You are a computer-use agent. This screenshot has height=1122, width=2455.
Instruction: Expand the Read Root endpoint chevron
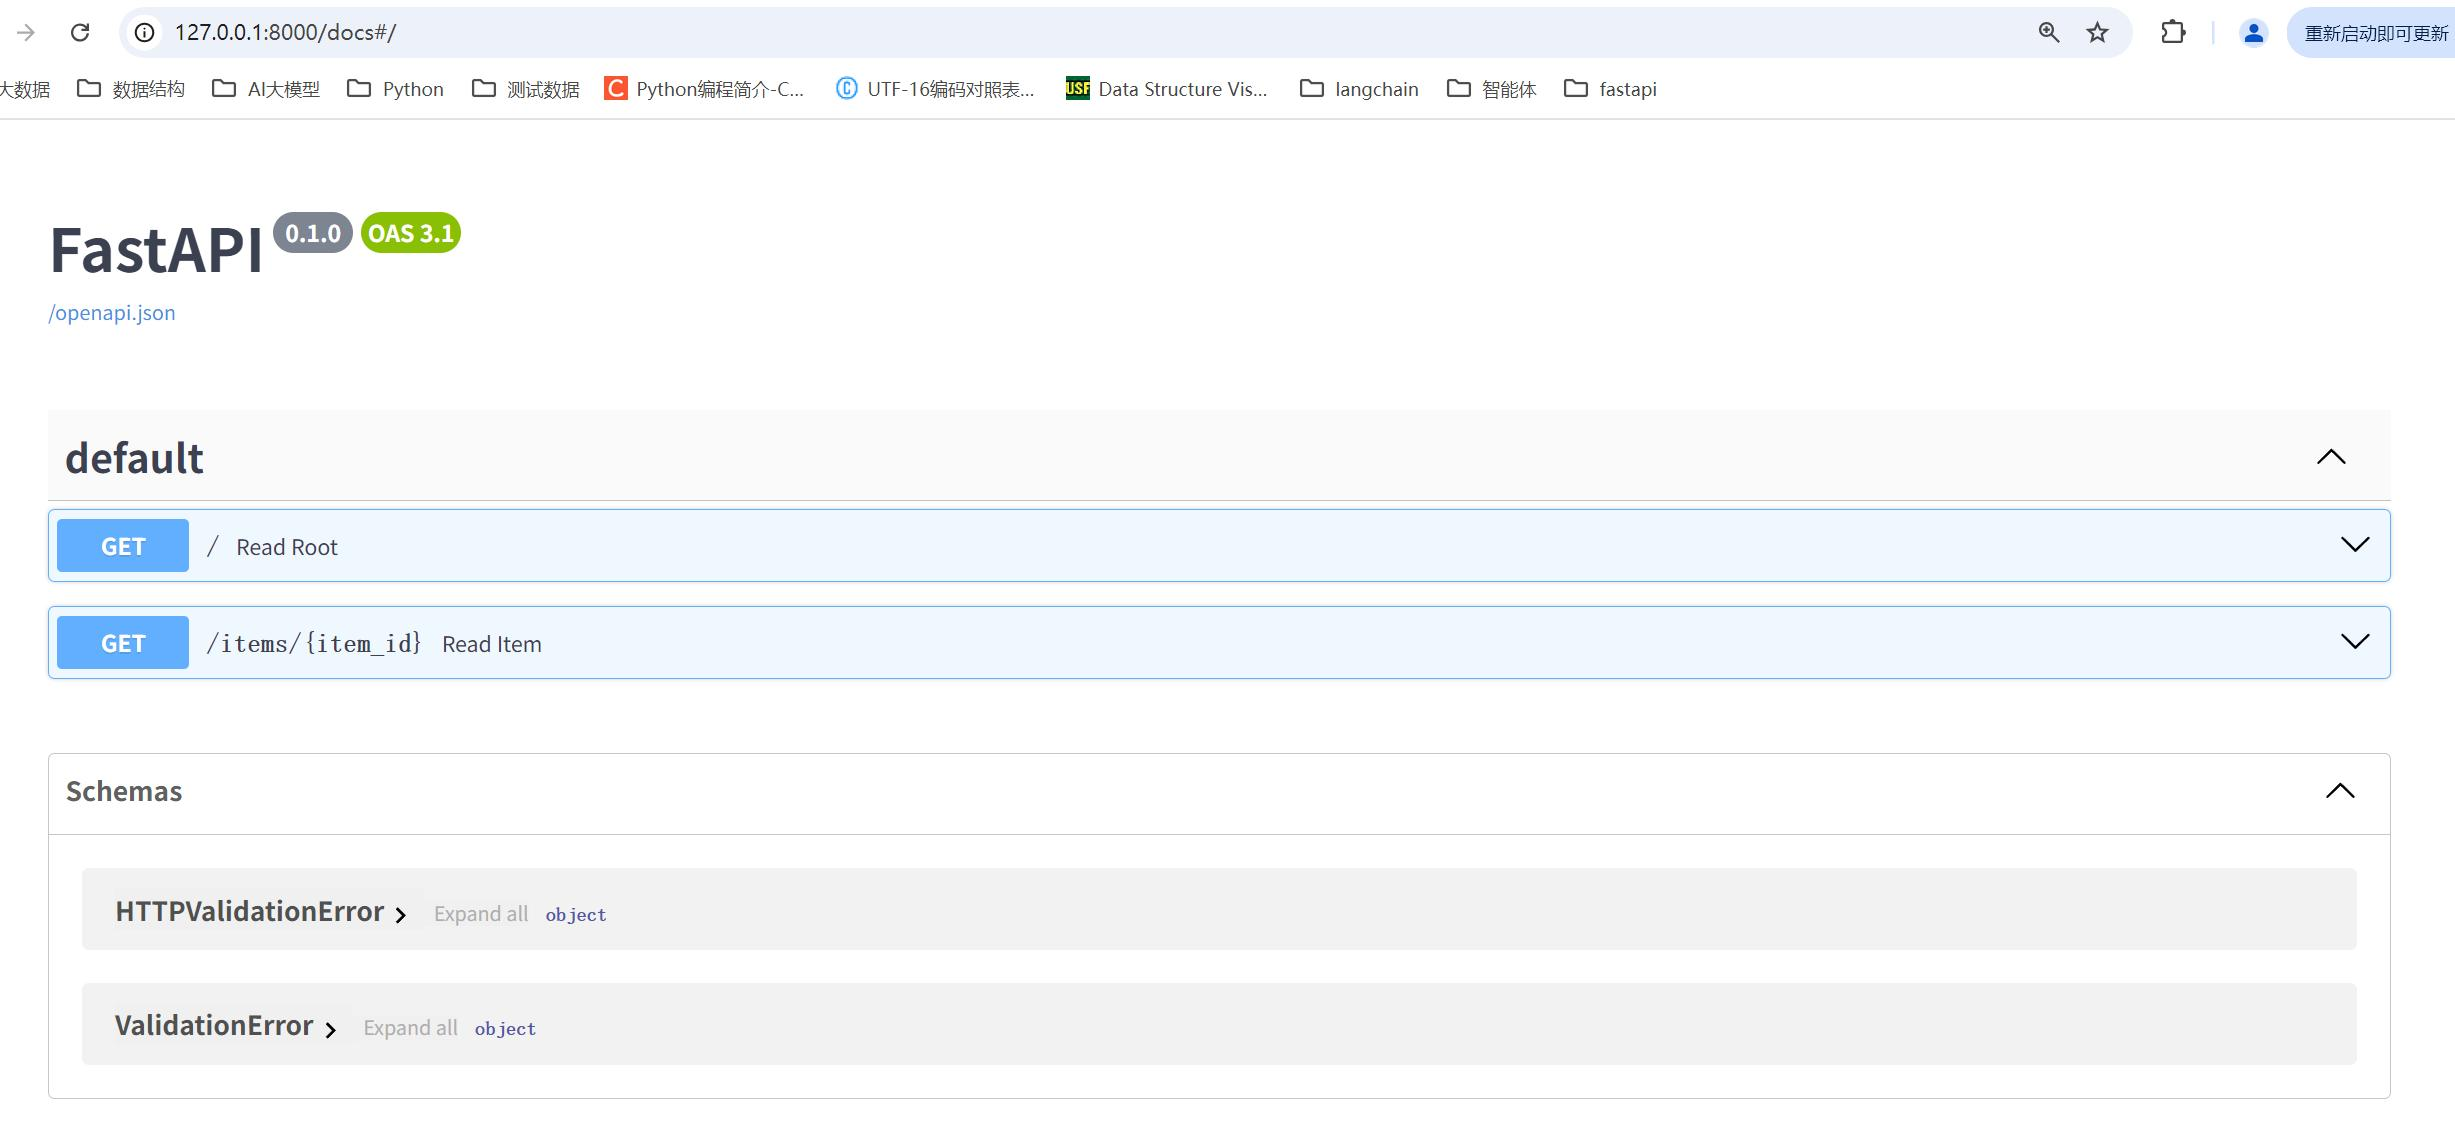pos(2355,544)
